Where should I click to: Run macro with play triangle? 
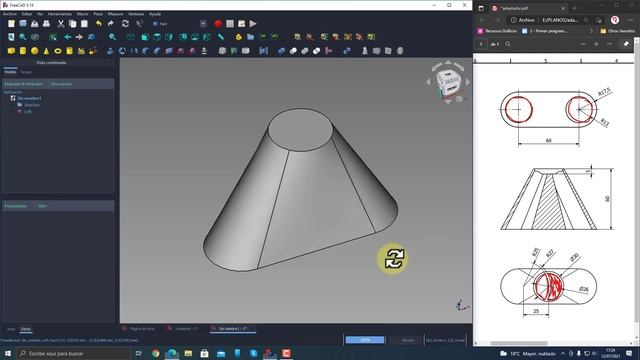point(253,24)
